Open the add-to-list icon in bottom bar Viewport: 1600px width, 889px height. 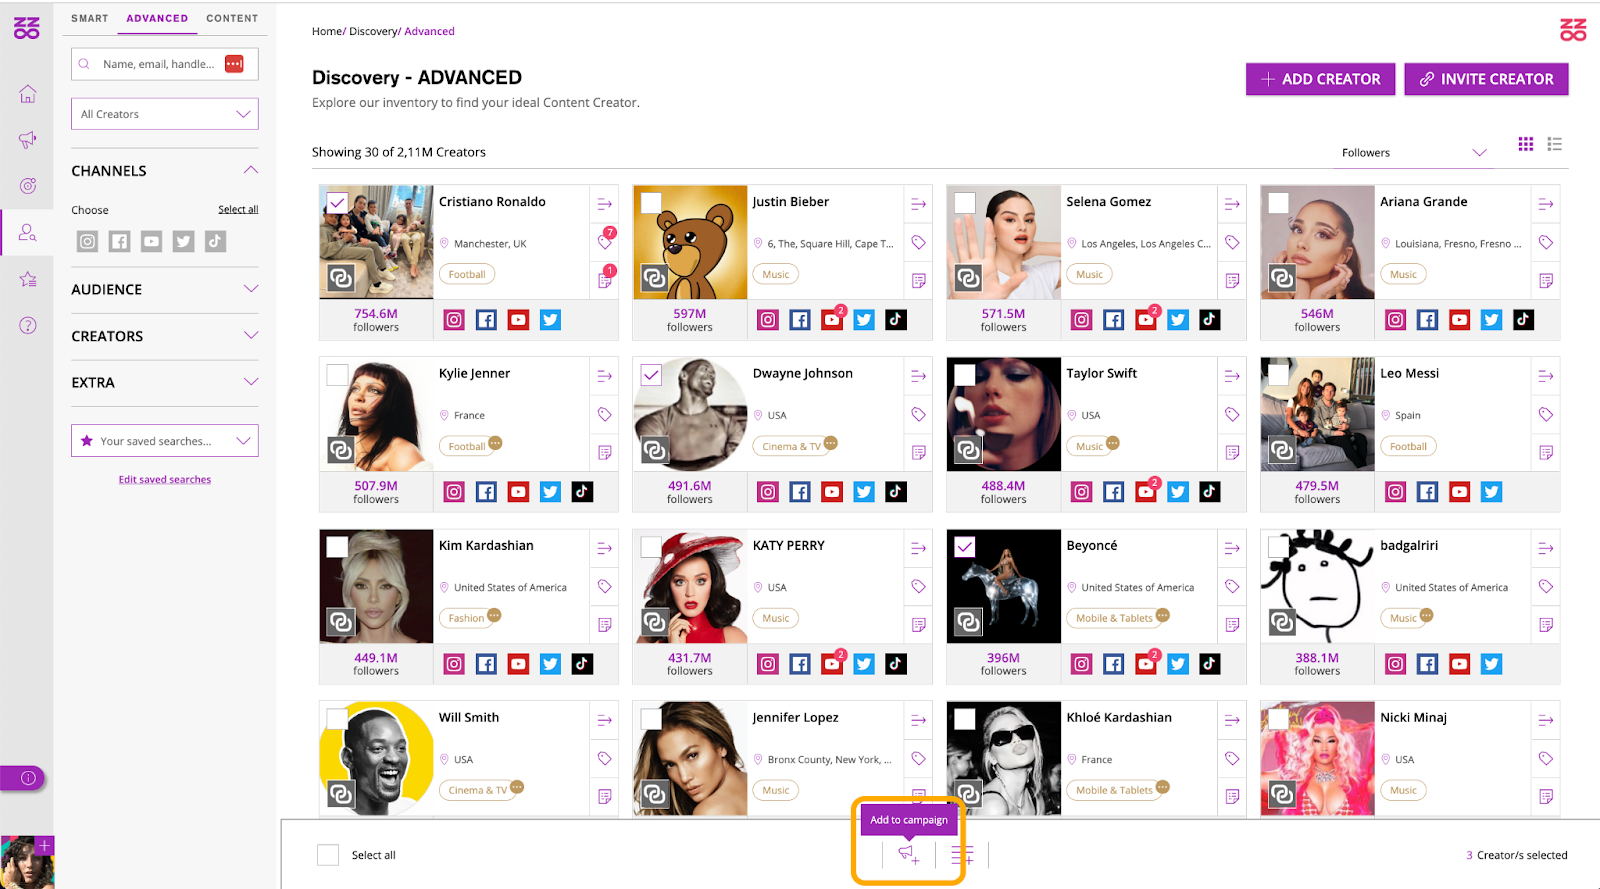tap(962, 854)
